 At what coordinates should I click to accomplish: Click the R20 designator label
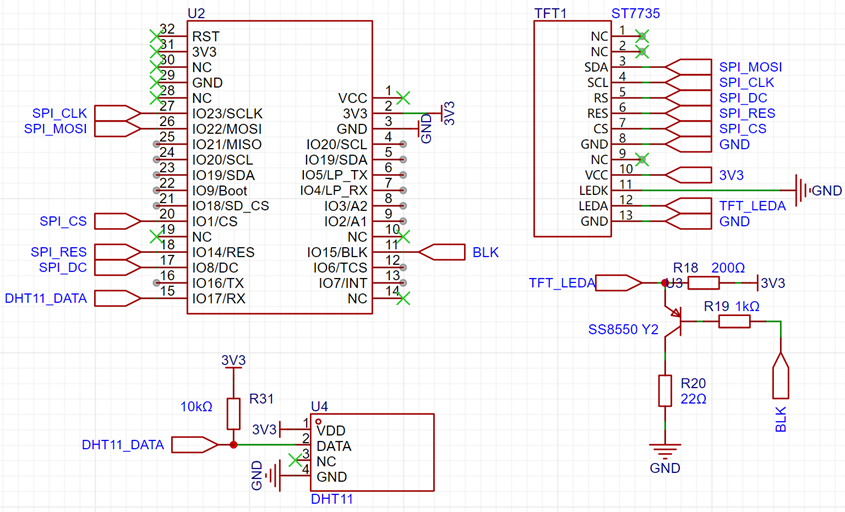(x=693, y=383)
